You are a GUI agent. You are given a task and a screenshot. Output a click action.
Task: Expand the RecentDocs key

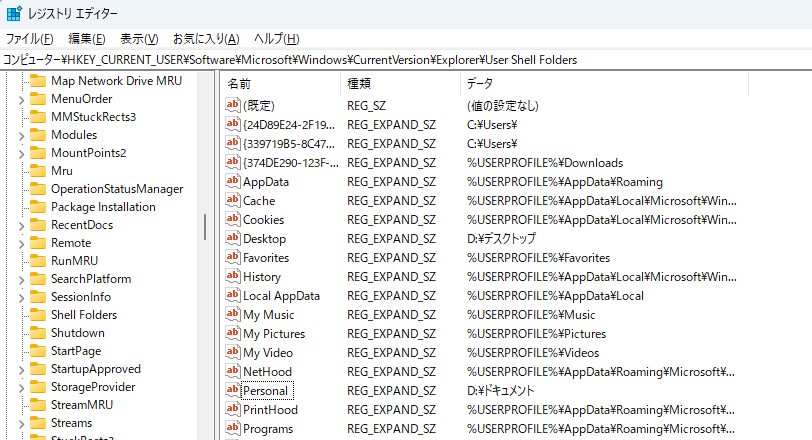pyautogui.click(x=21, y=226)
